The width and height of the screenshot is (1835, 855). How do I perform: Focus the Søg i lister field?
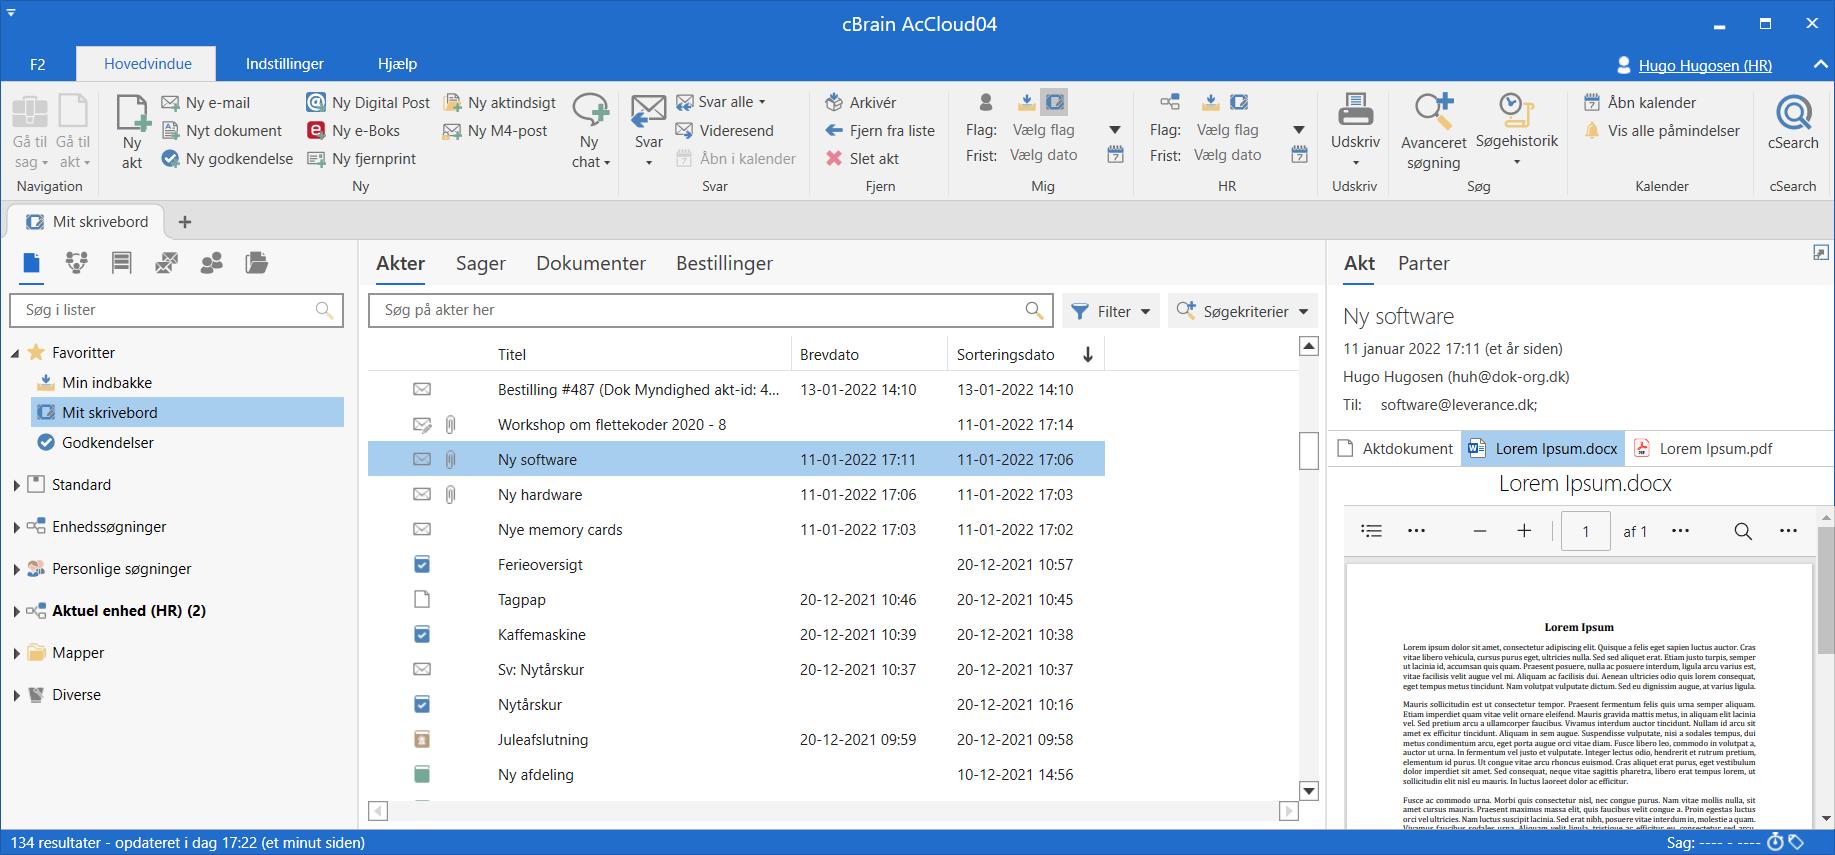176,310
